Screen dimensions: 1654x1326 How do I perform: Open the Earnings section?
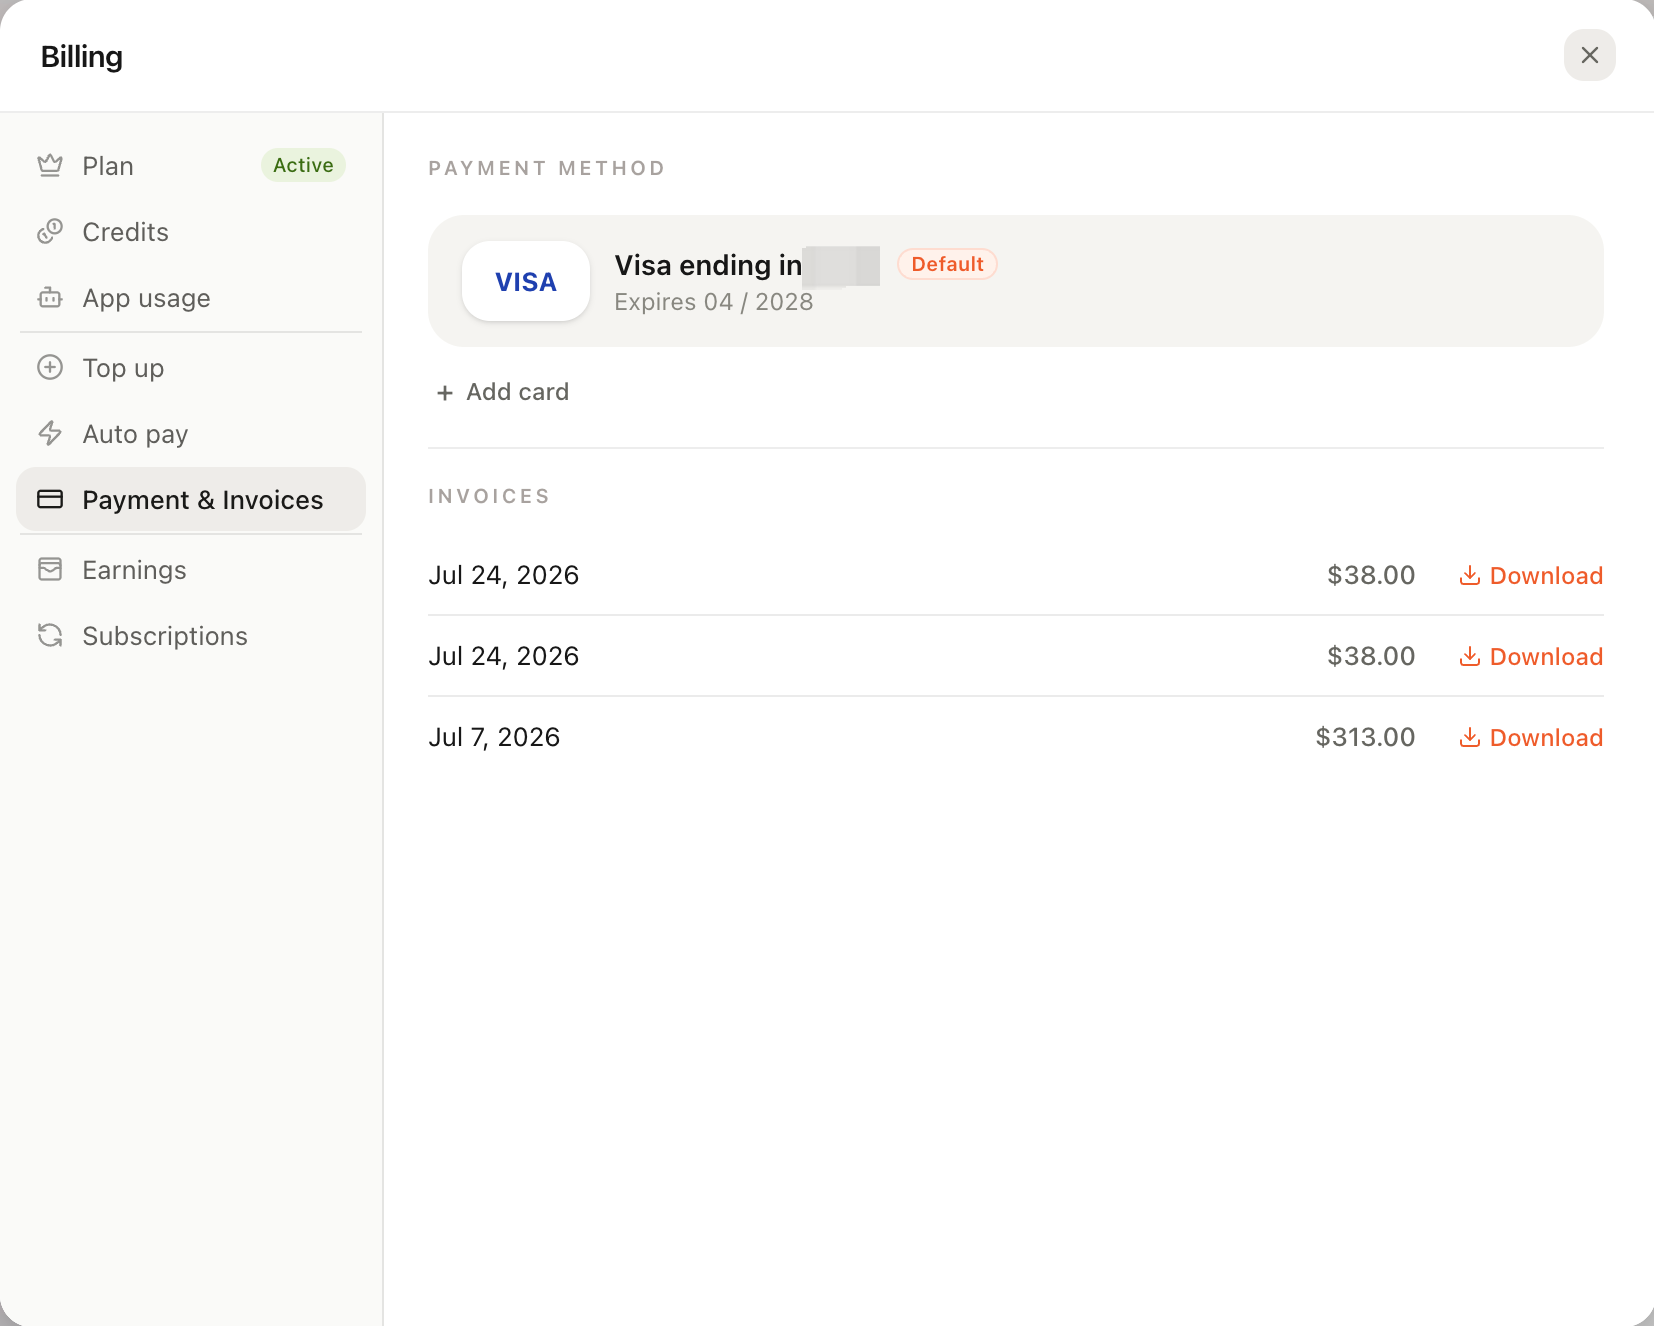[191, 569]
